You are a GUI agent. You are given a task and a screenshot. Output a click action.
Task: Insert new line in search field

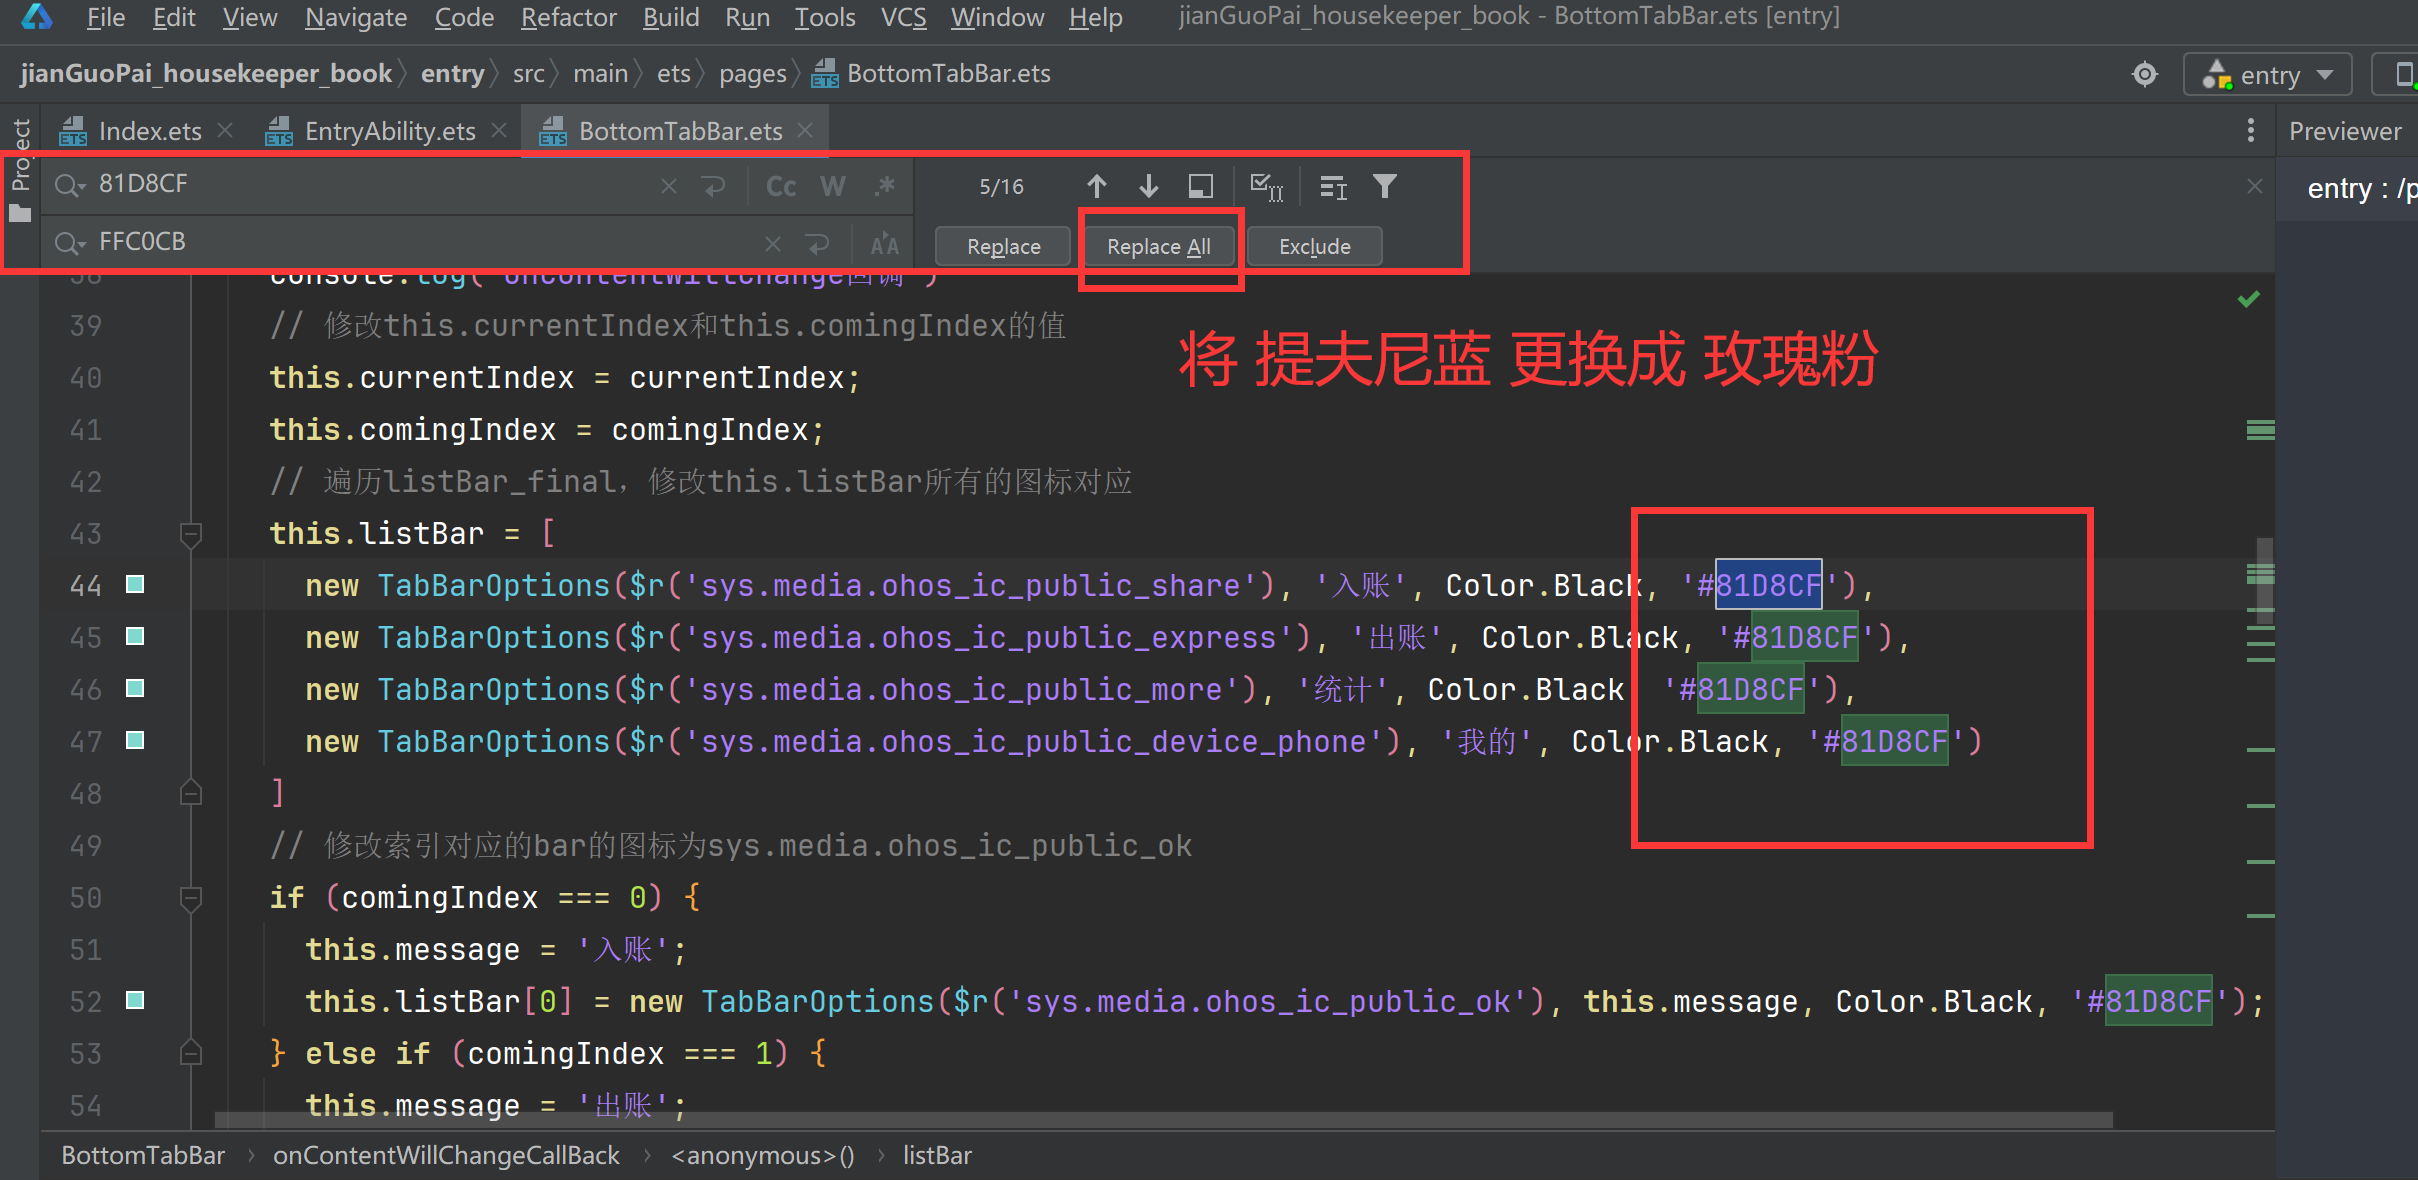pos(714,186)
